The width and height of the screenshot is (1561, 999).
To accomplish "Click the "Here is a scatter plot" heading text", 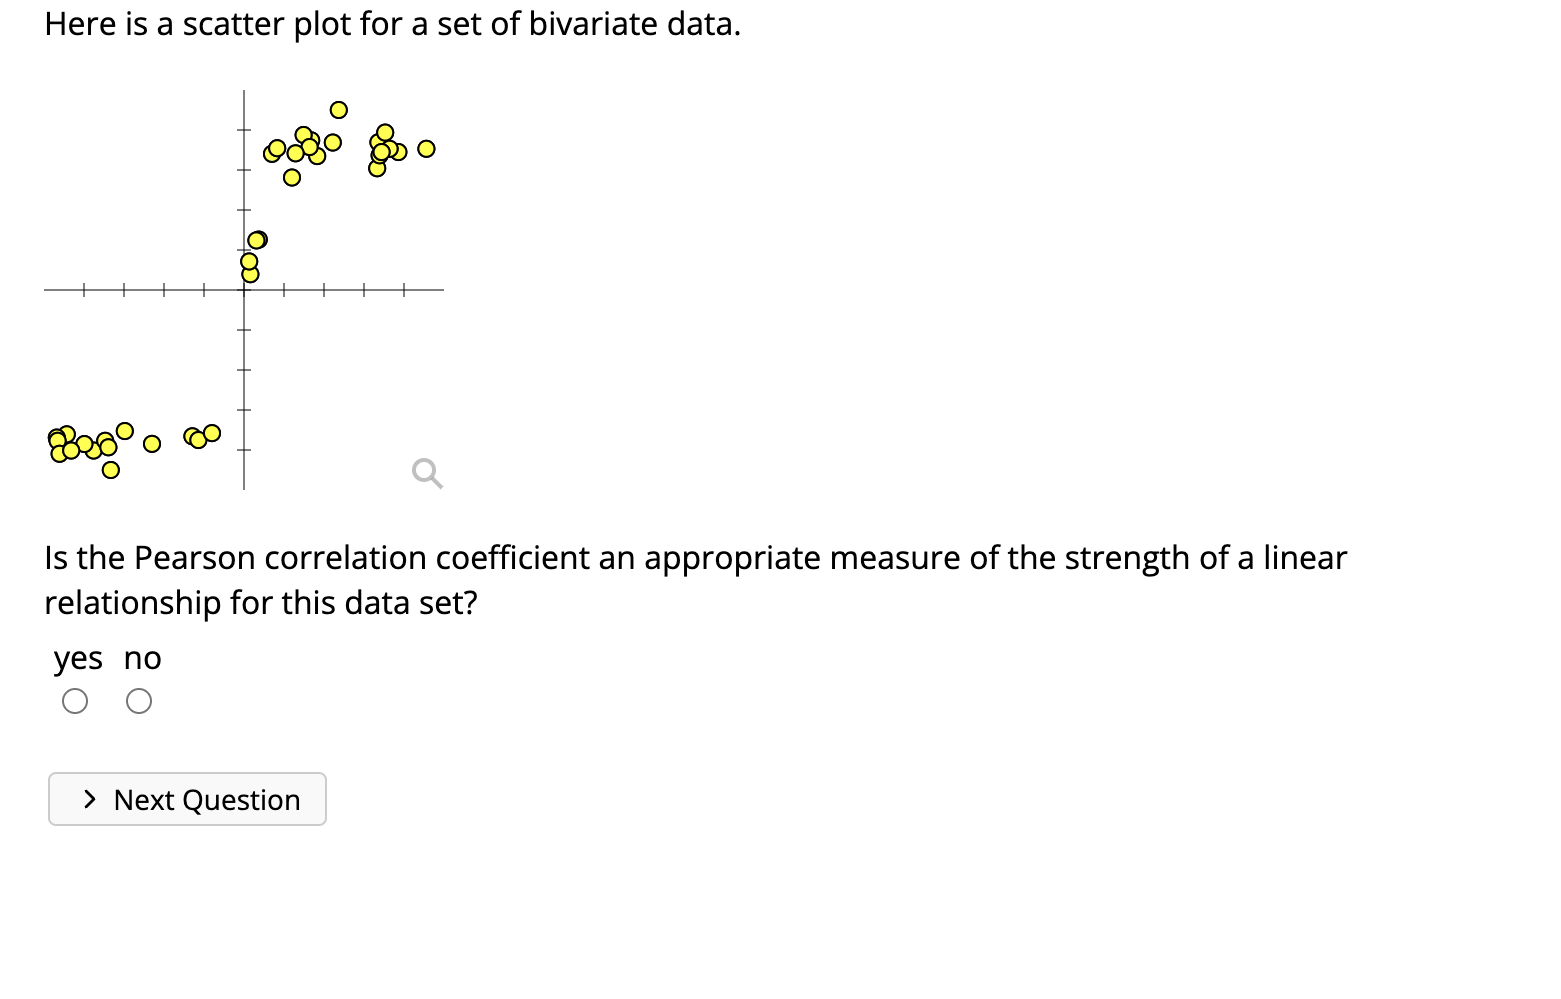I will coord(392,24).
